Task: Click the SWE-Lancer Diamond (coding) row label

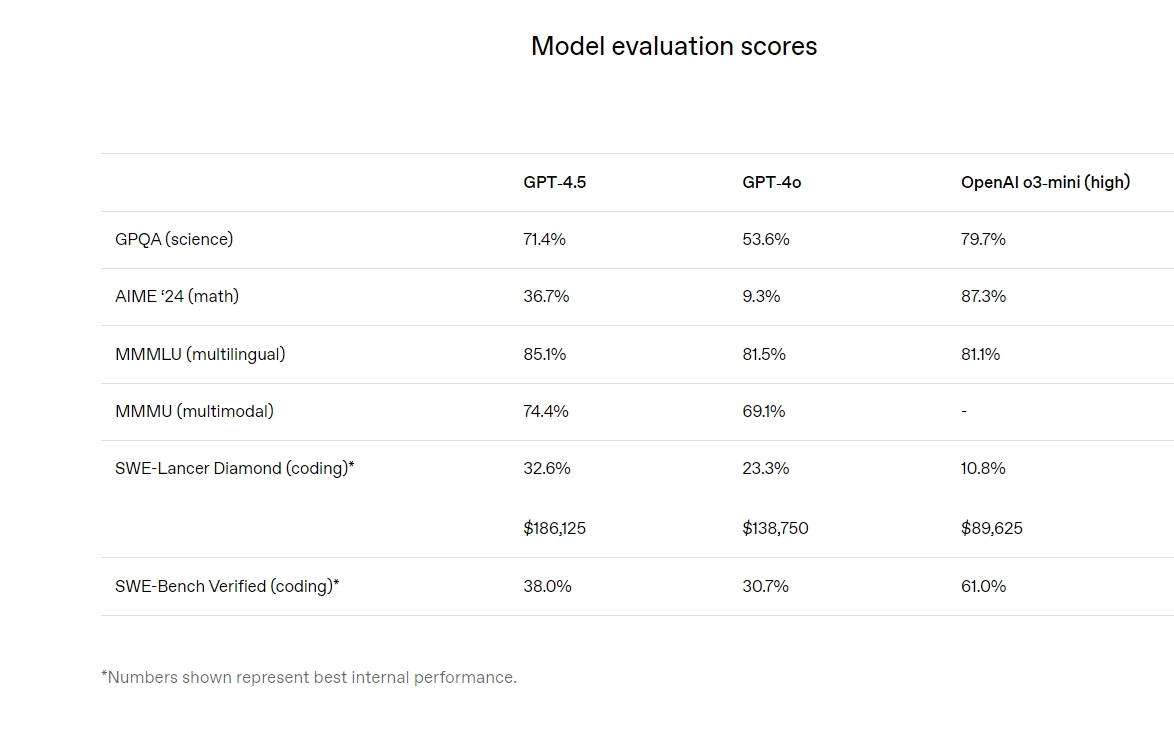Action: 234,468
